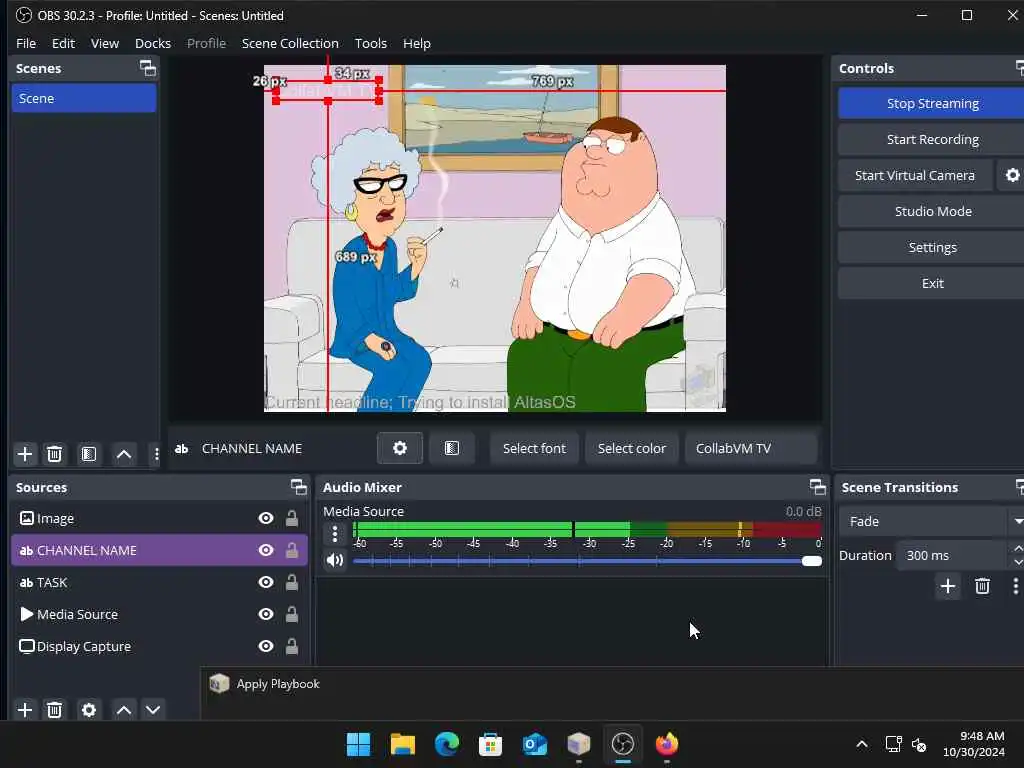1024x768 pixels.
Task: Click Select font button
Action: tap(534, 448)
